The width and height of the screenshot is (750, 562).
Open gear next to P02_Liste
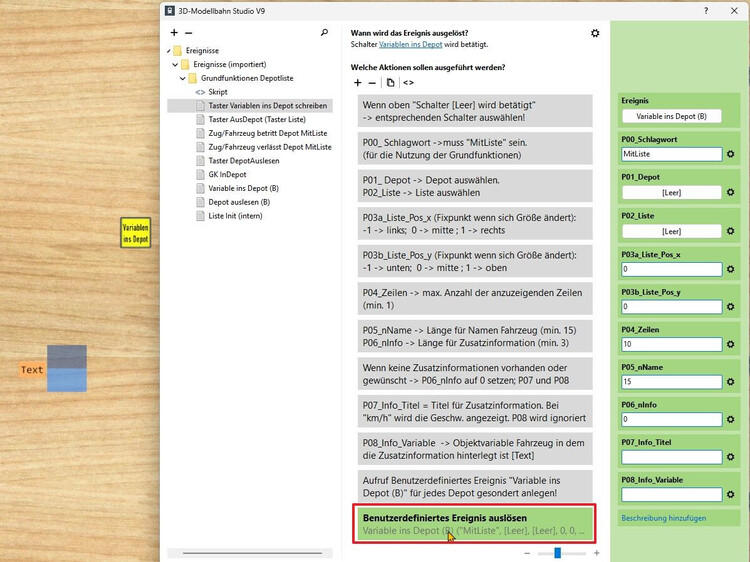point(730,231)
